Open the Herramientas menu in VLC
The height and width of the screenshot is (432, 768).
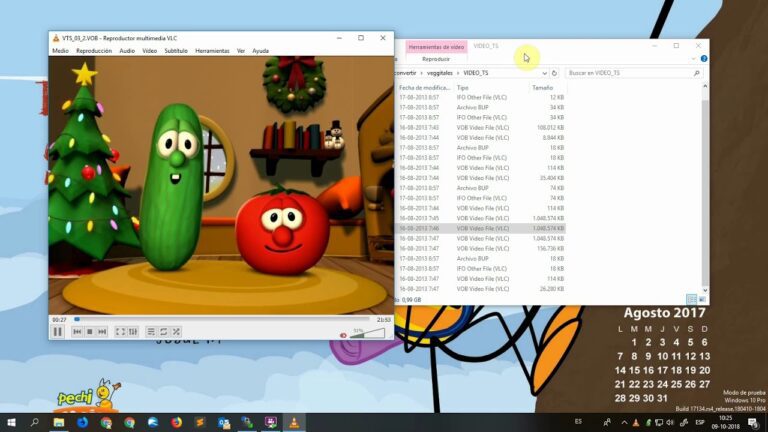(212, 51)
